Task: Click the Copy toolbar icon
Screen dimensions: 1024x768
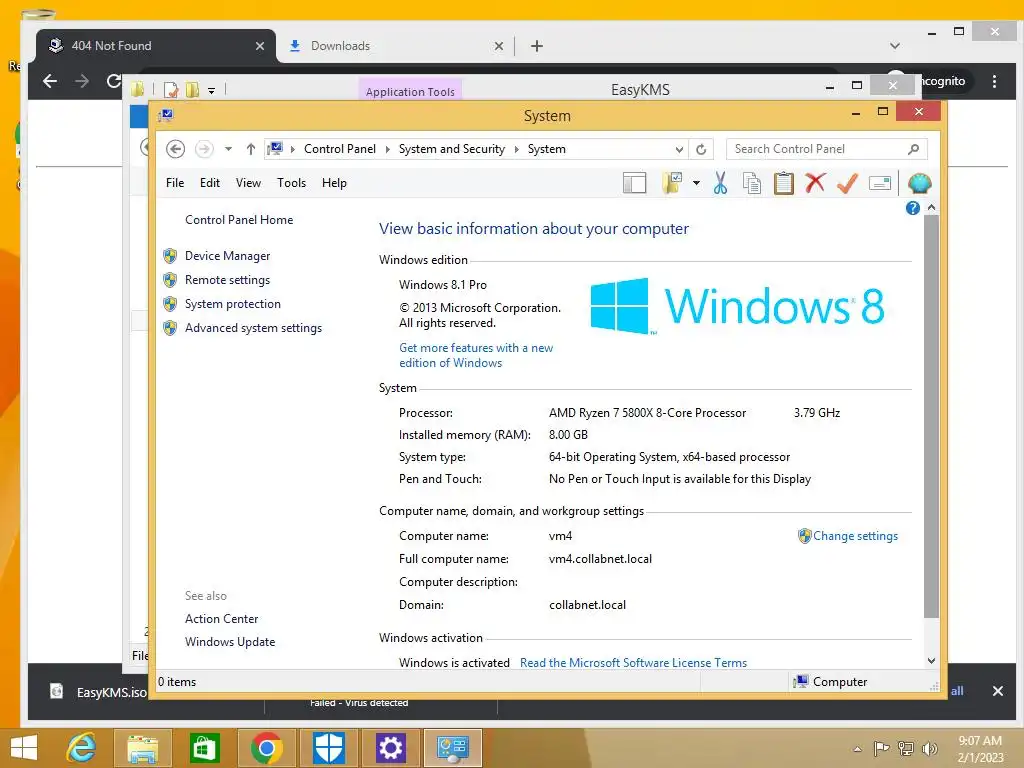Action: coord(752,184)
